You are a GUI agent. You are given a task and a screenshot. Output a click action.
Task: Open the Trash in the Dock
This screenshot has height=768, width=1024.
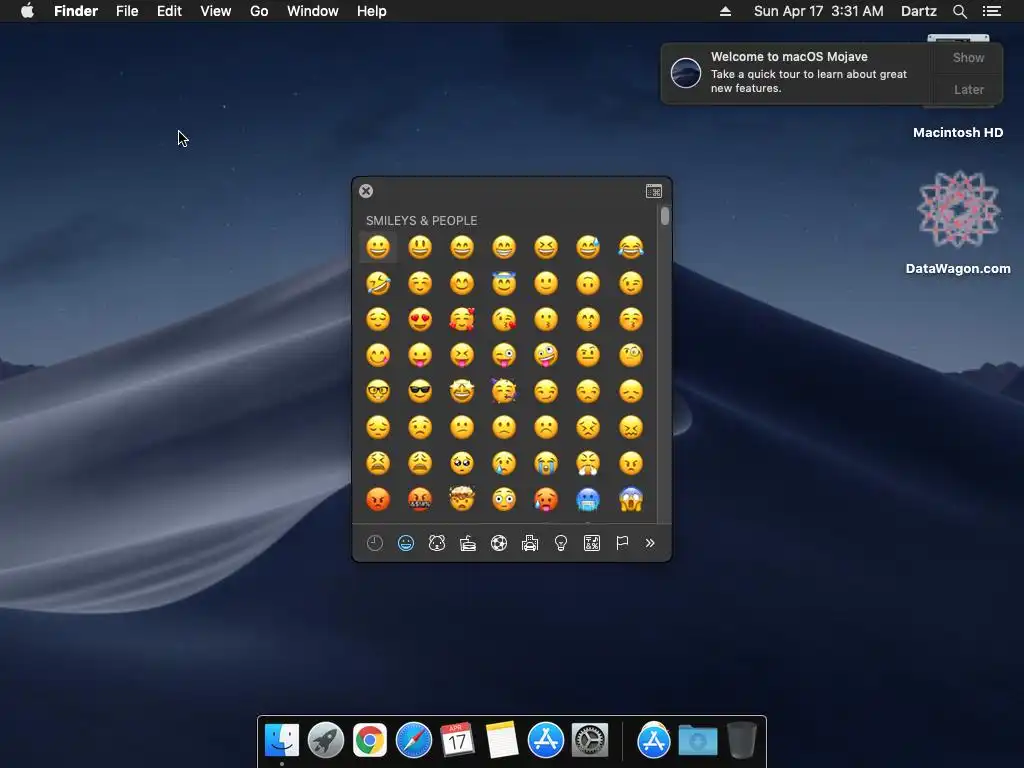[x=741, y=740]
